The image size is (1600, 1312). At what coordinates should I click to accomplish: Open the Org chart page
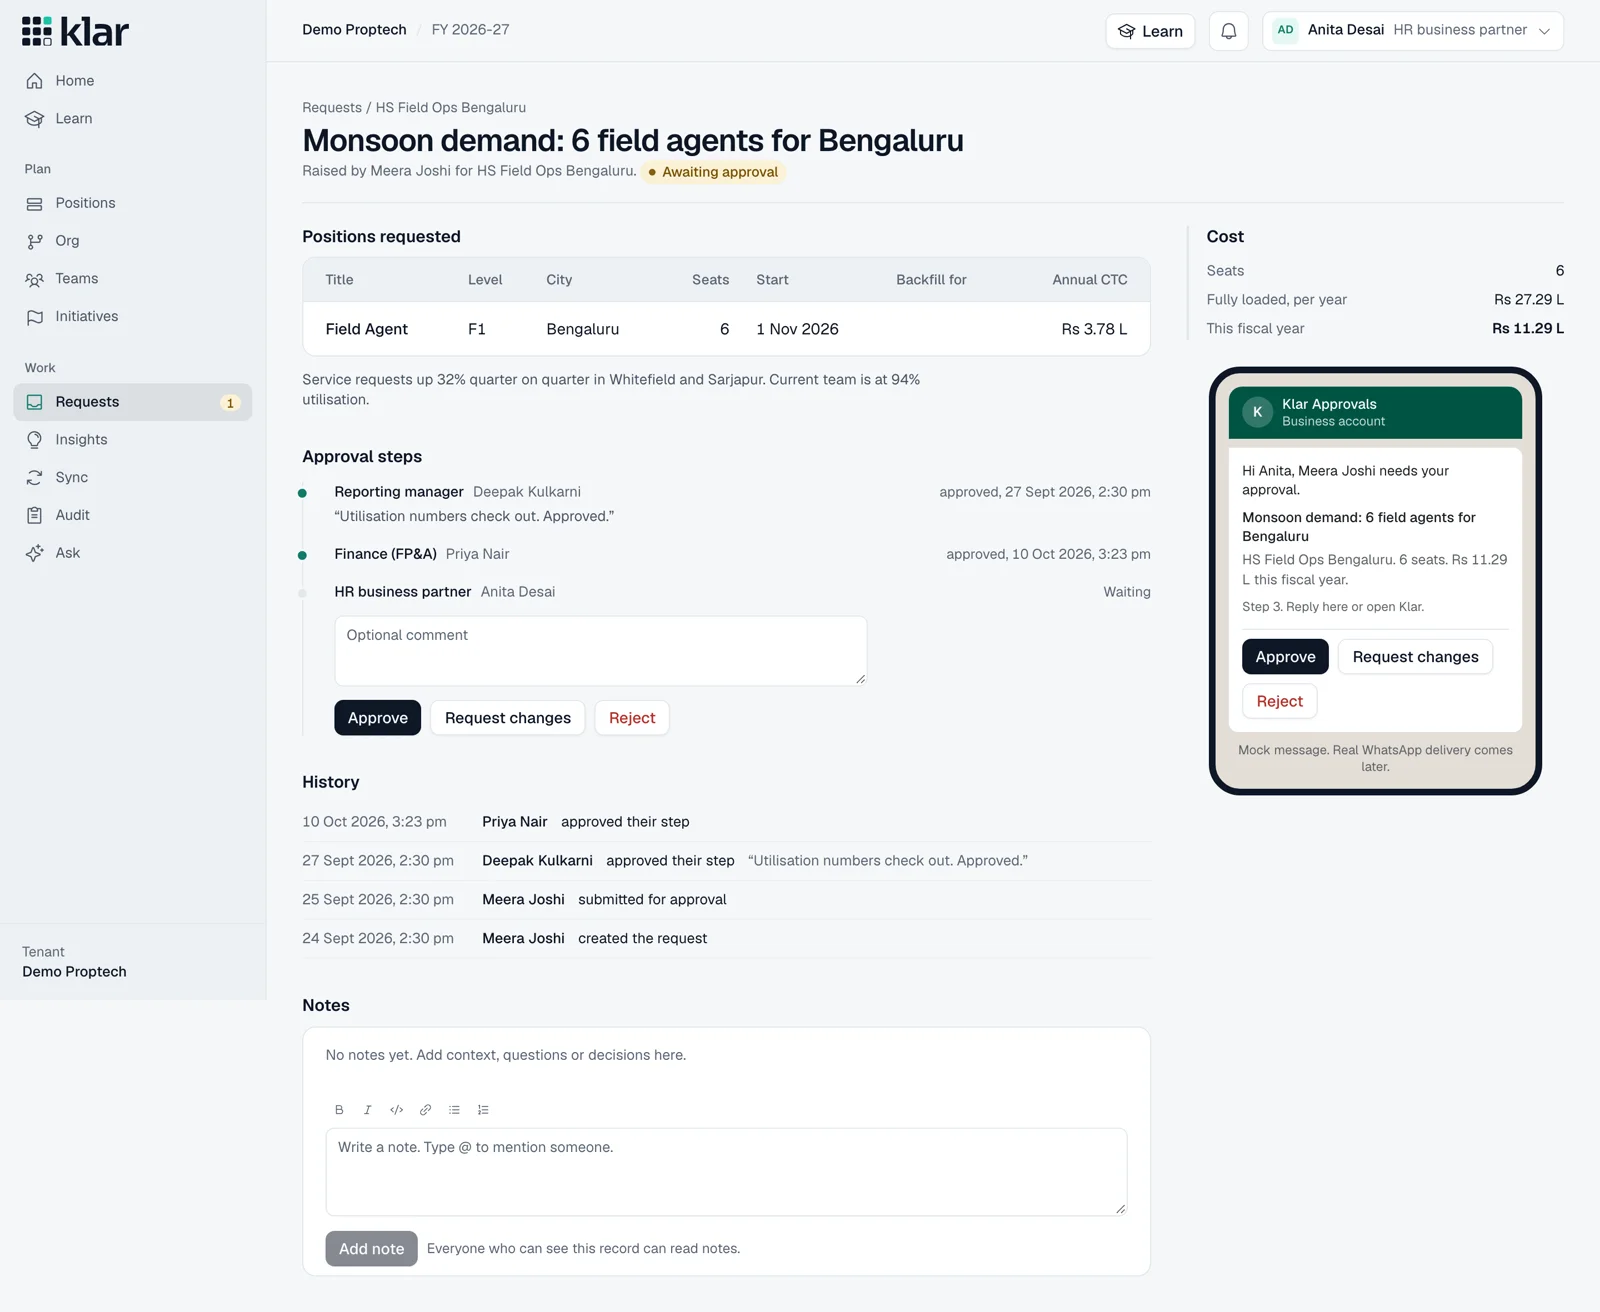click(132, 241)
